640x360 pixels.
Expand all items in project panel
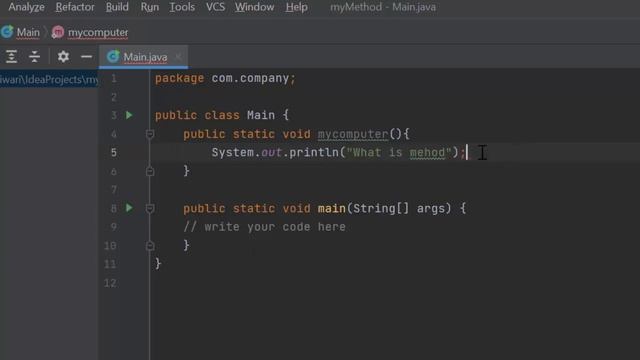11,56
